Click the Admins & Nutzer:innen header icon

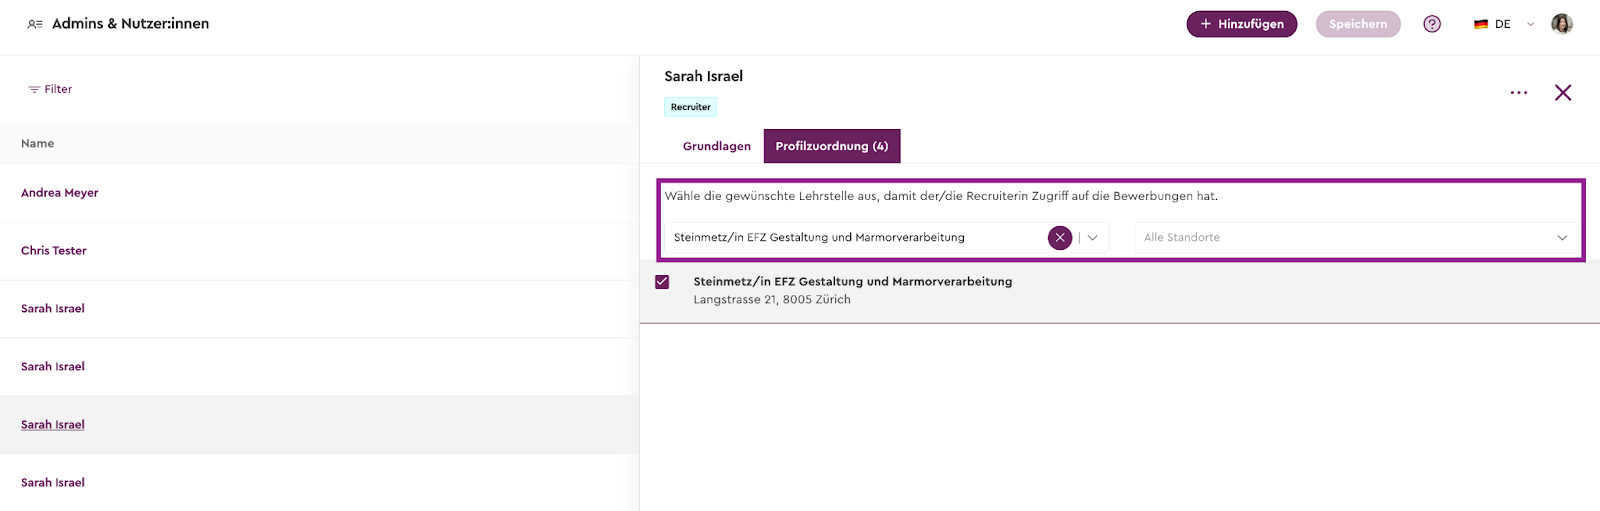pyautogui.click(x=35, y=24)
